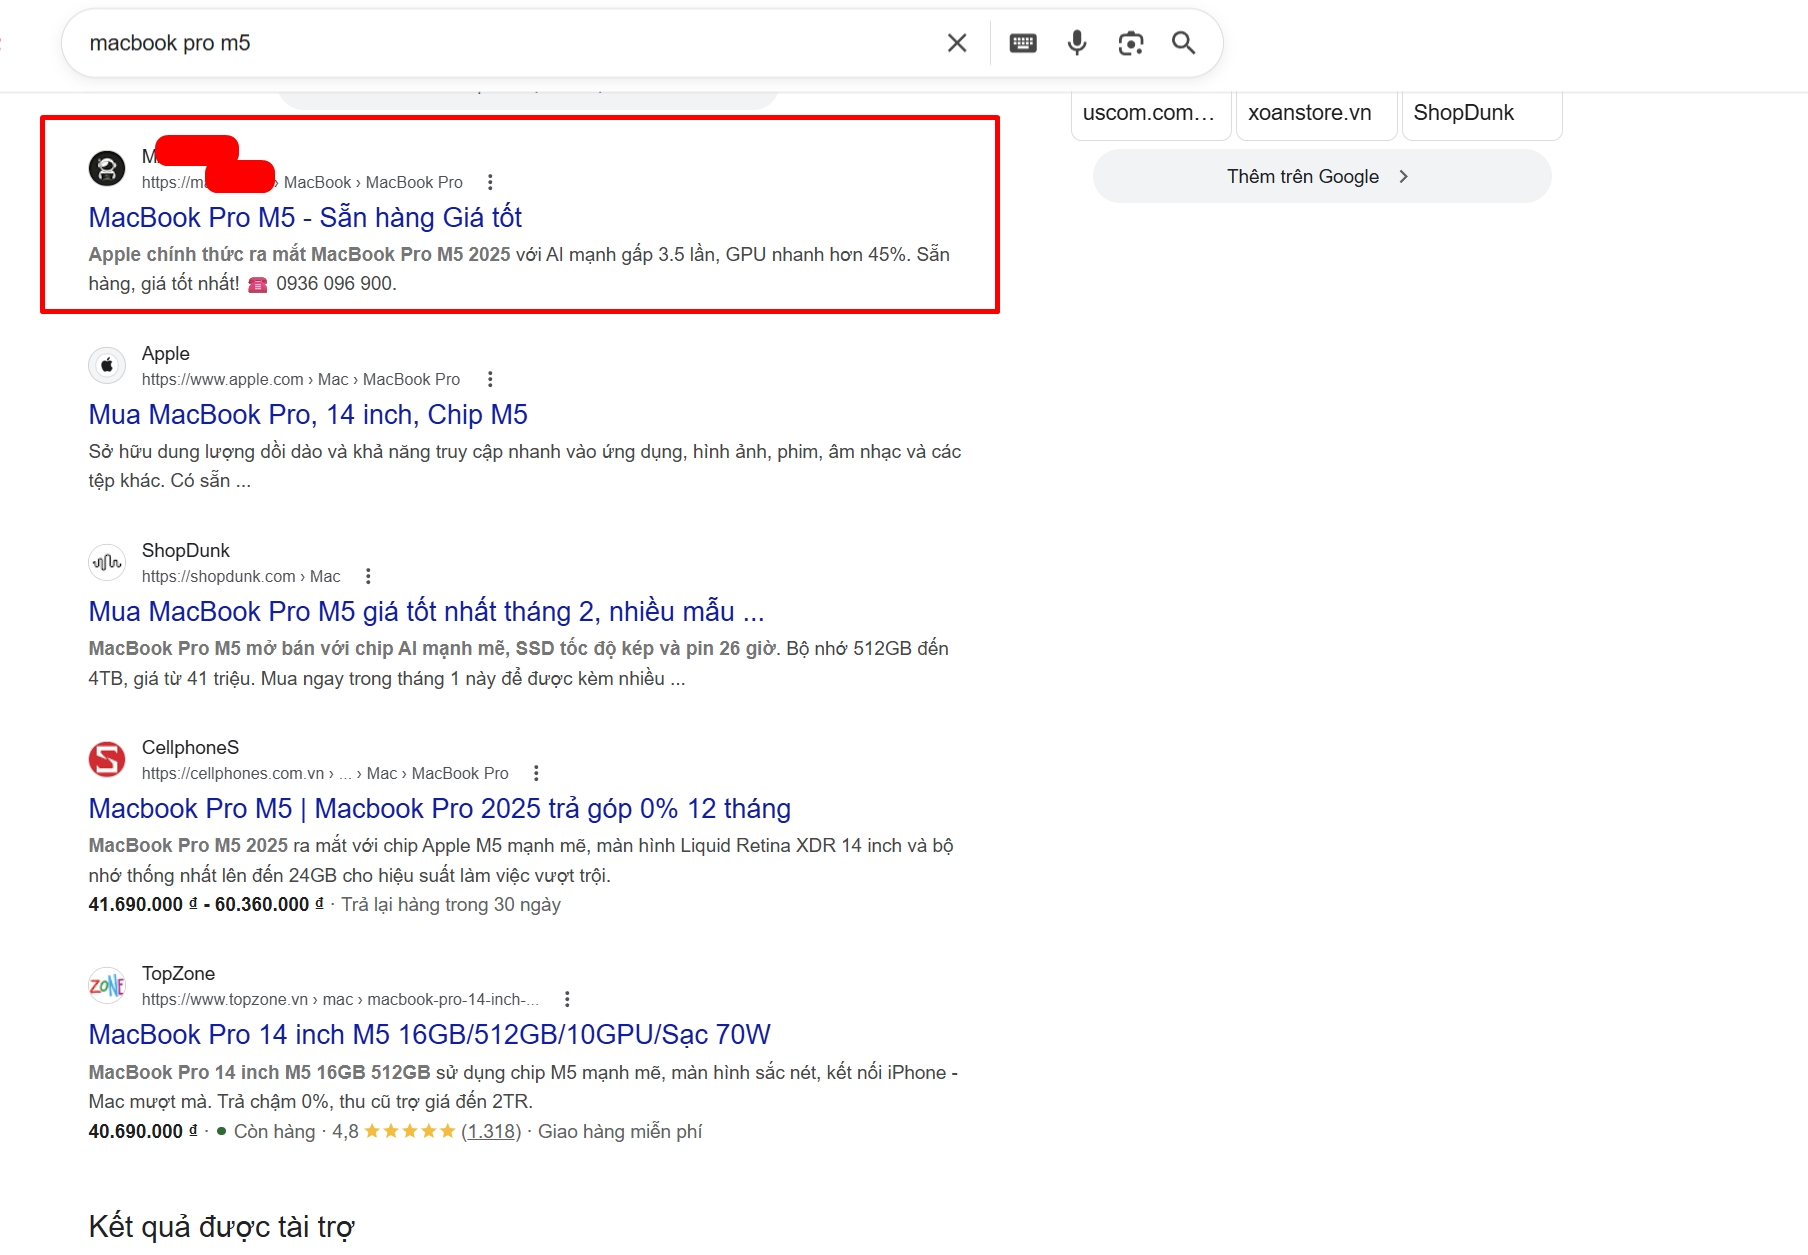
Task: Click inside the 'macbook pro m5' search field
Action: point(500,43)
